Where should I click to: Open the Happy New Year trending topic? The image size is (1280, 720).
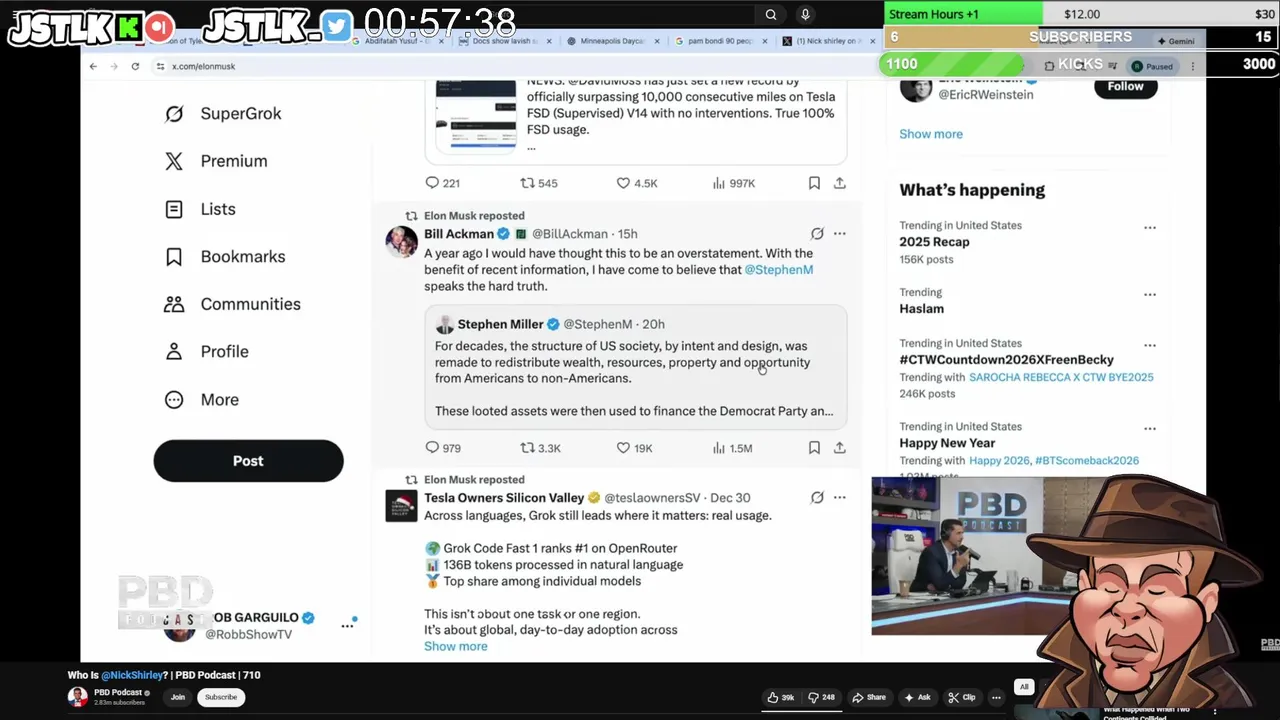[x=947, y=443]
